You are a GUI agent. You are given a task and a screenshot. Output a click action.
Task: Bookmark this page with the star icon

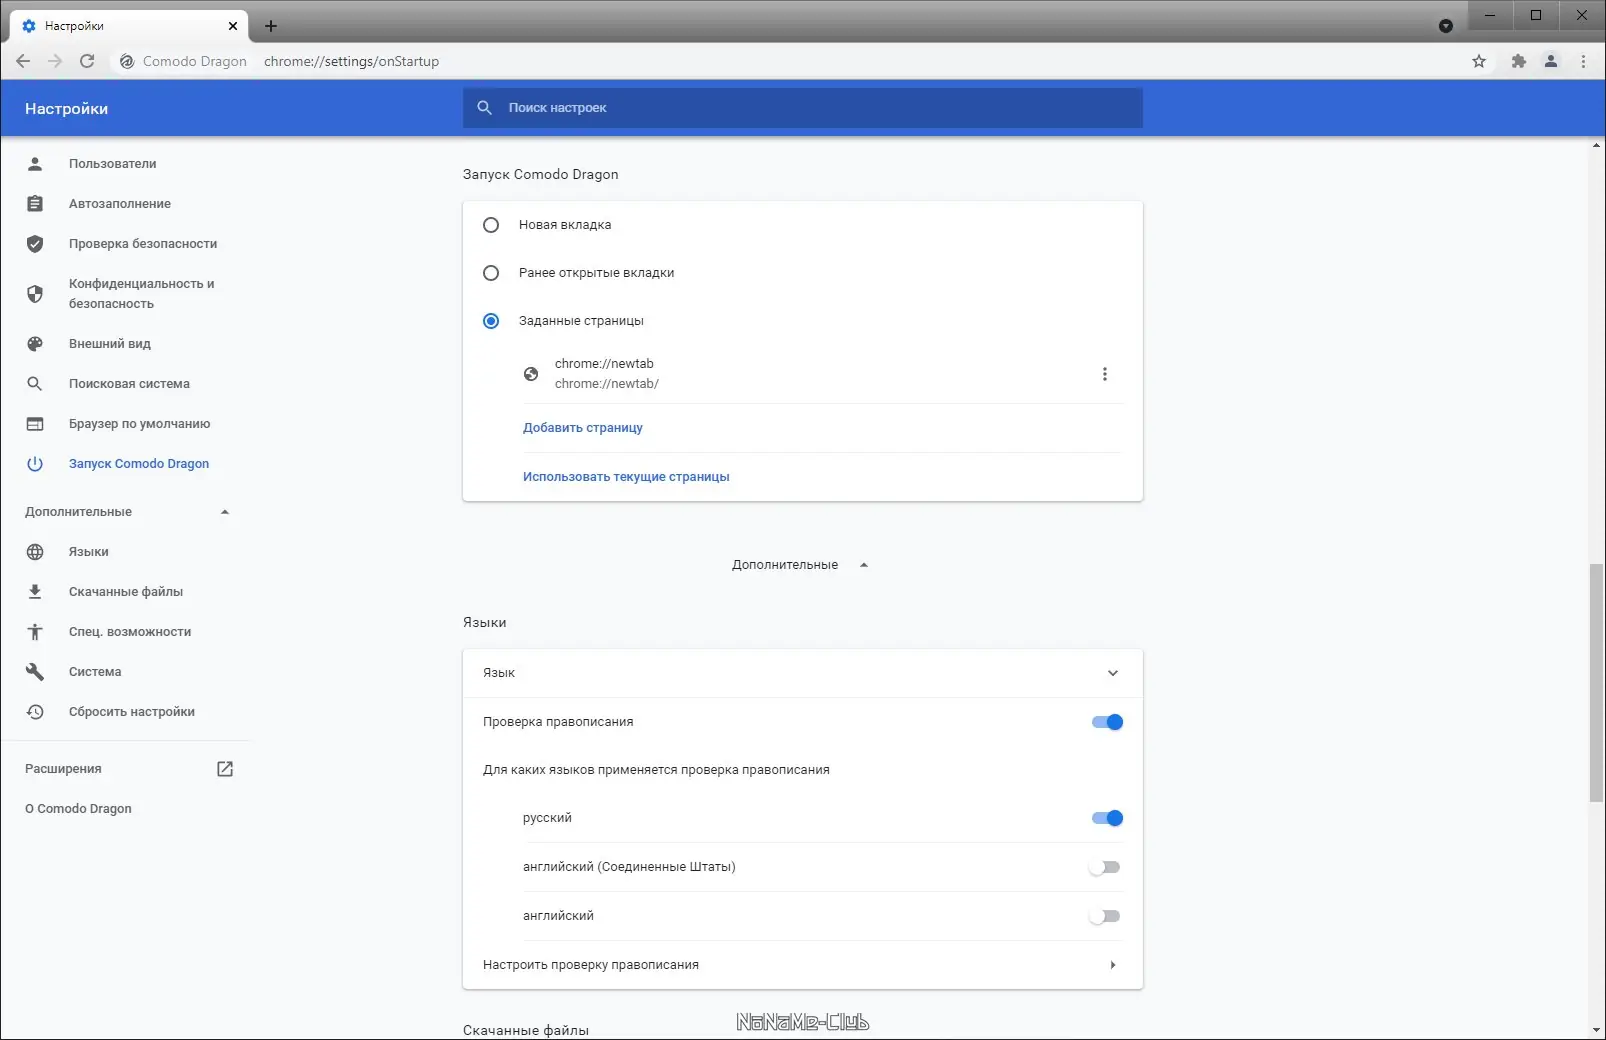1479,61
